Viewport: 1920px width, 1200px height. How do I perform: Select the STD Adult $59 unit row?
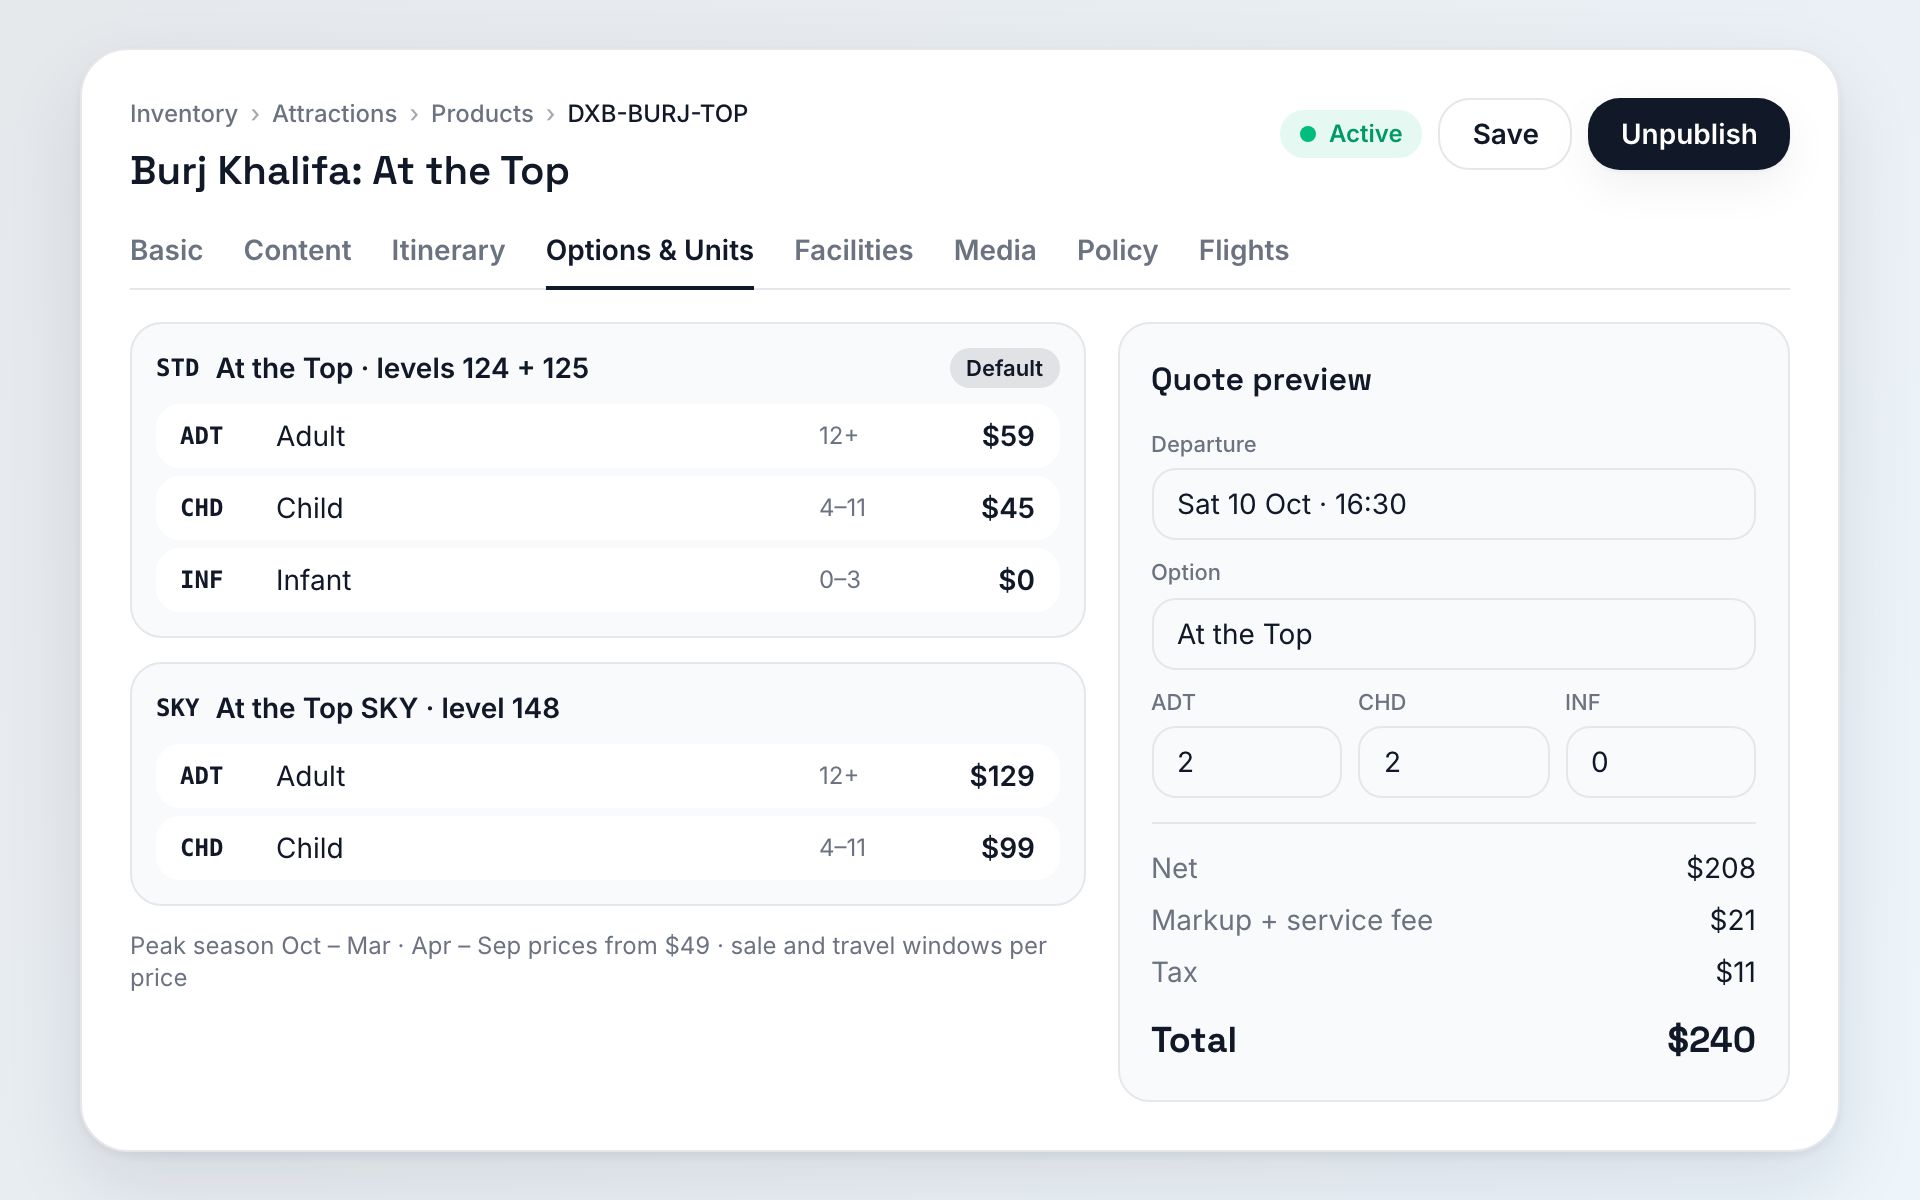[607, 436]
